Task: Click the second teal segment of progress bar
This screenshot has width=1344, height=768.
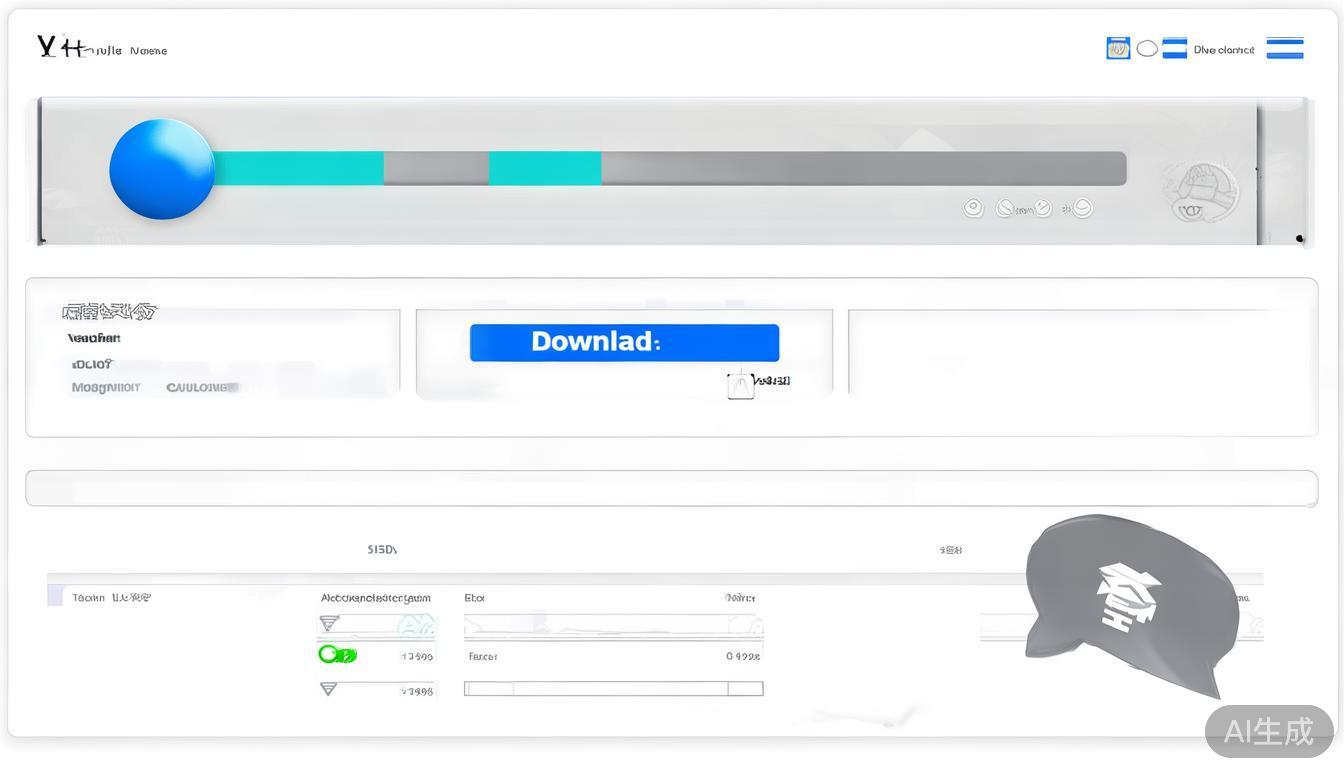Action: tap(545, 169)
